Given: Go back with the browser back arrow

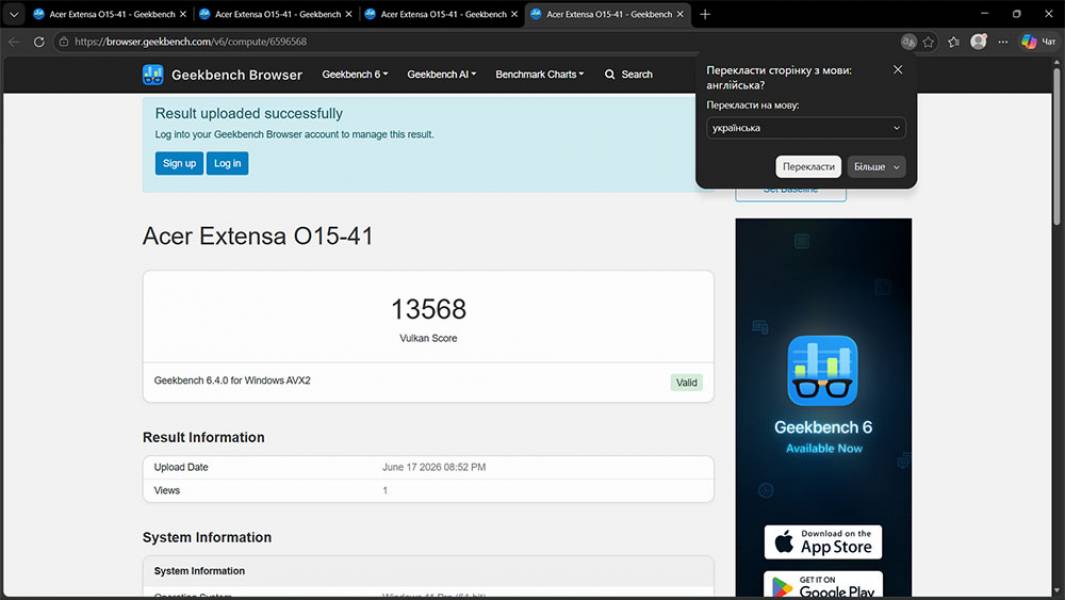Looking at the screenshot, I should click(14, 42).
